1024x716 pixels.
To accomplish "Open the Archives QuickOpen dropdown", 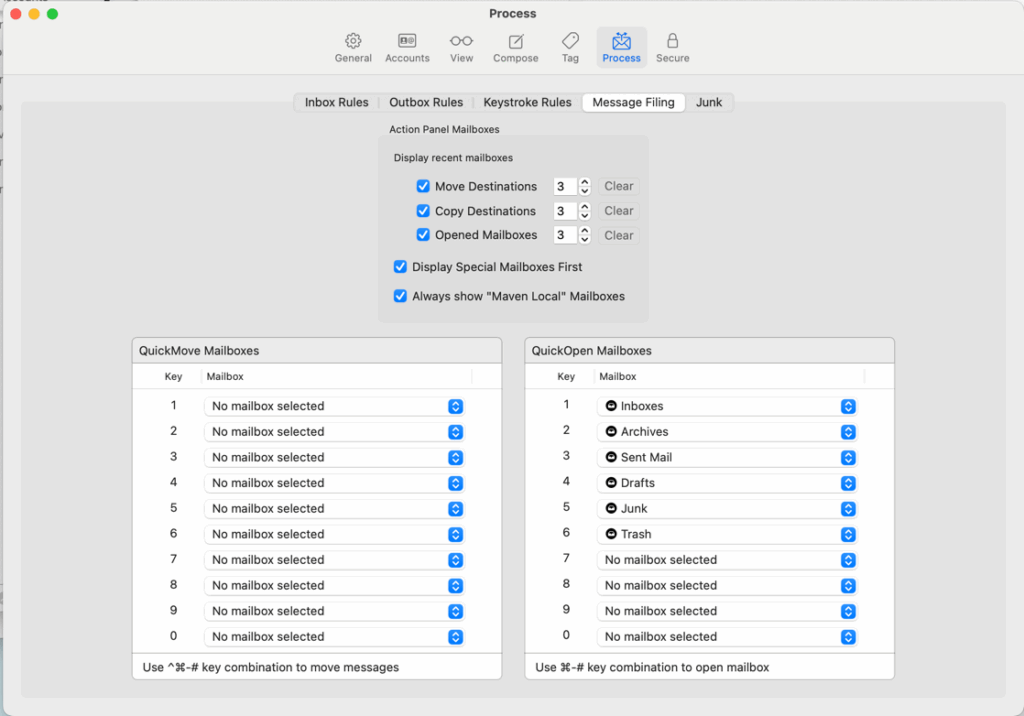I will [727, 432].
